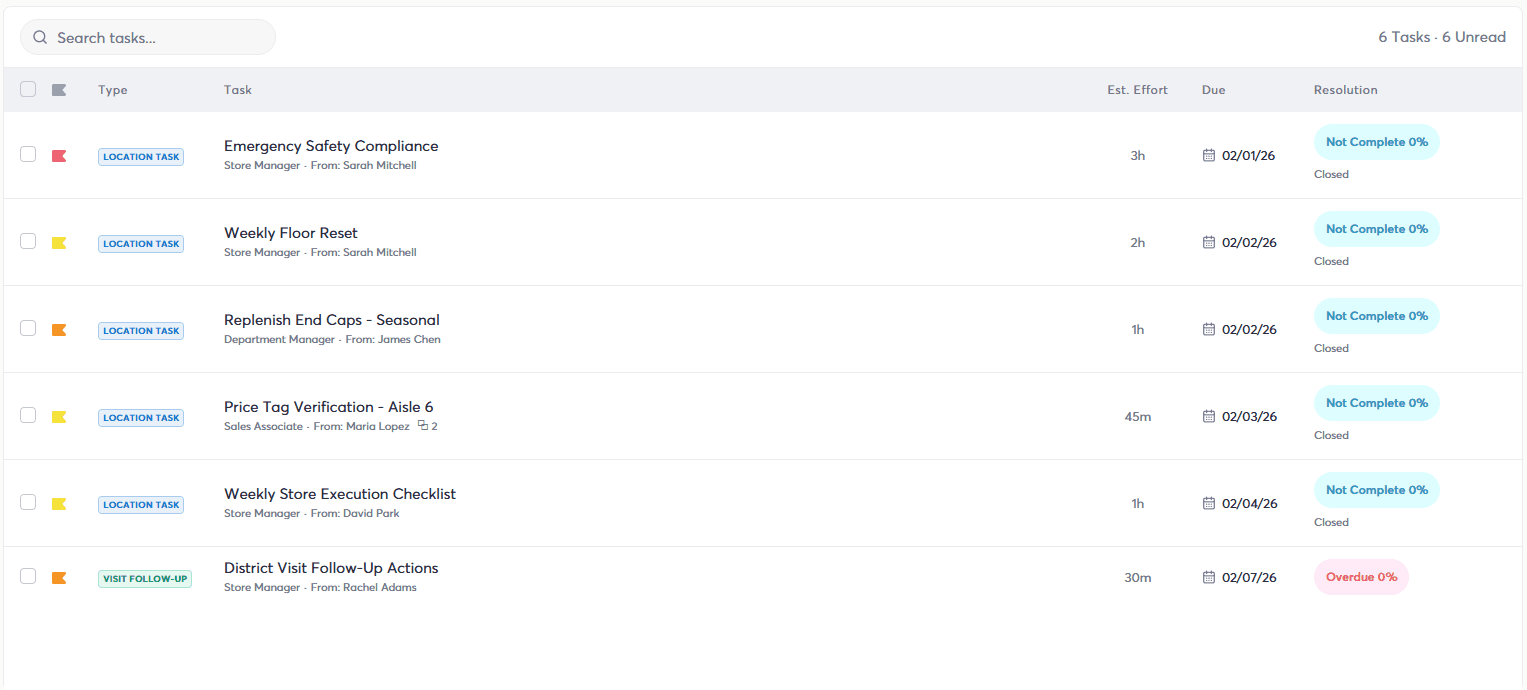Select the checkbox for Price Tag Verification row
Screen dimensions: 1527x690
tap(28, 415)
